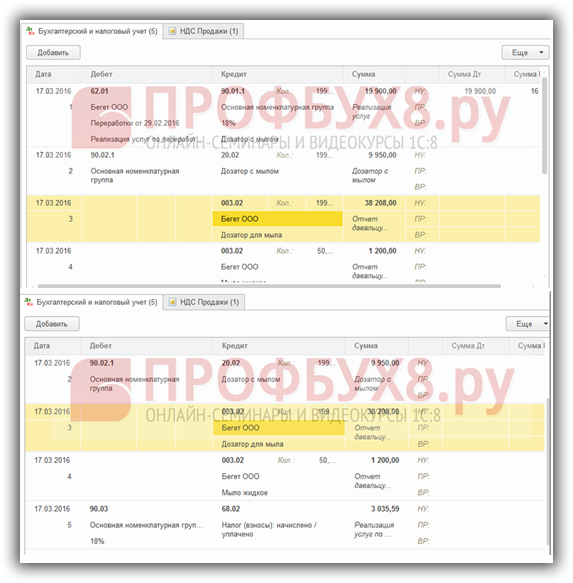The width and height of the screenshot is (573, 583).
Task: Select highlighted Бегет ООО cell in upper table
Action: 277,219
